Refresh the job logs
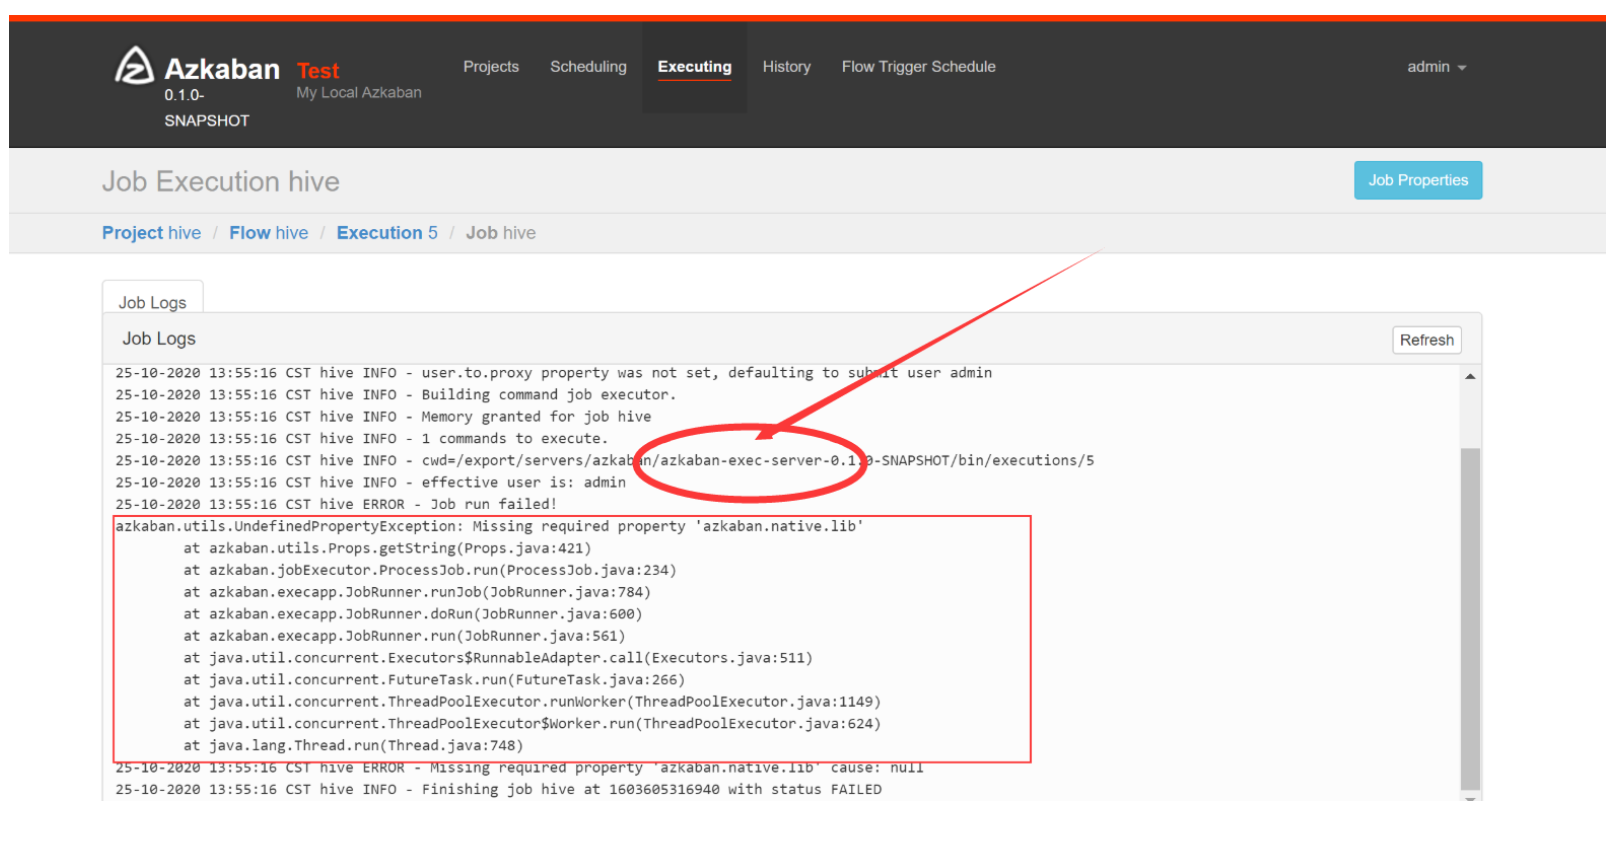 [1426, 340]
